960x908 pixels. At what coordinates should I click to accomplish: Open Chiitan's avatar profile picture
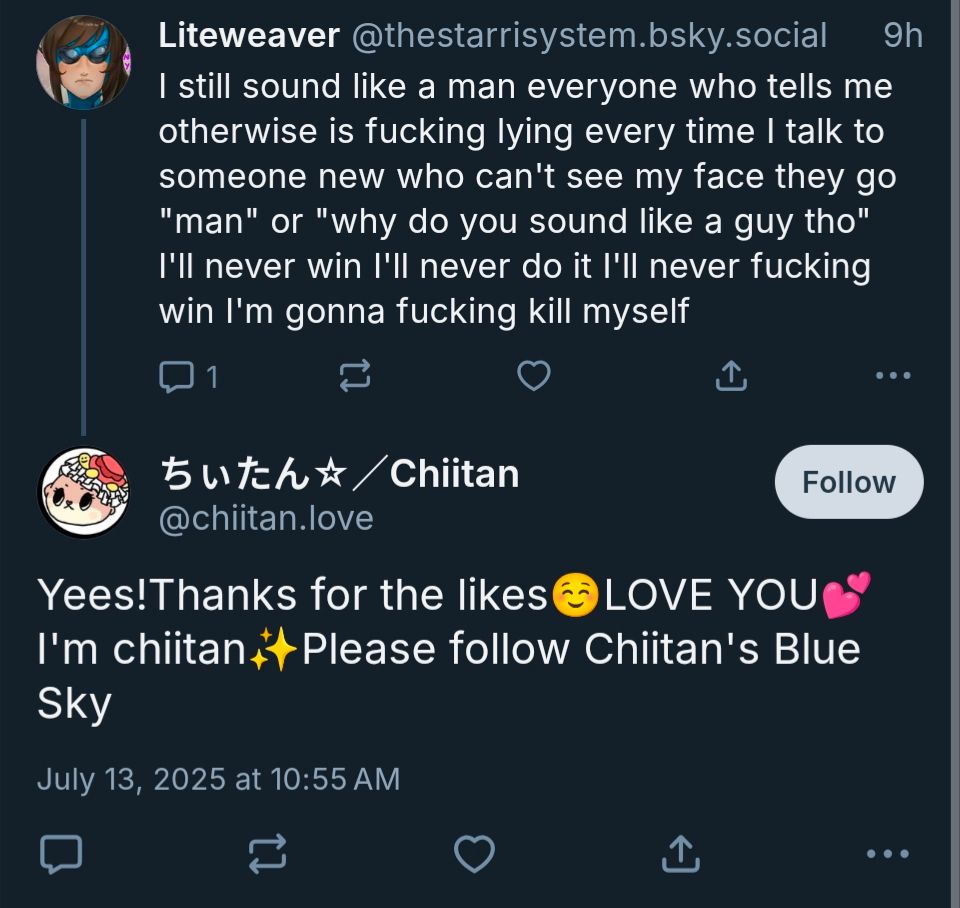click(x=83, y=493)
